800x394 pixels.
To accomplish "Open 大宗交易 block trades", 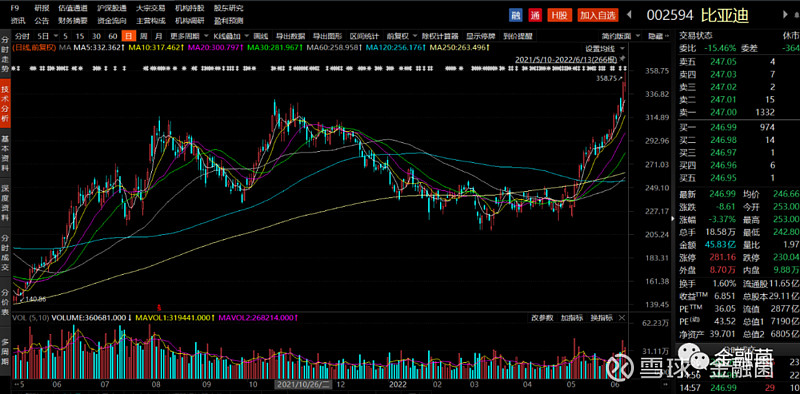I will [x=151, y=9].
